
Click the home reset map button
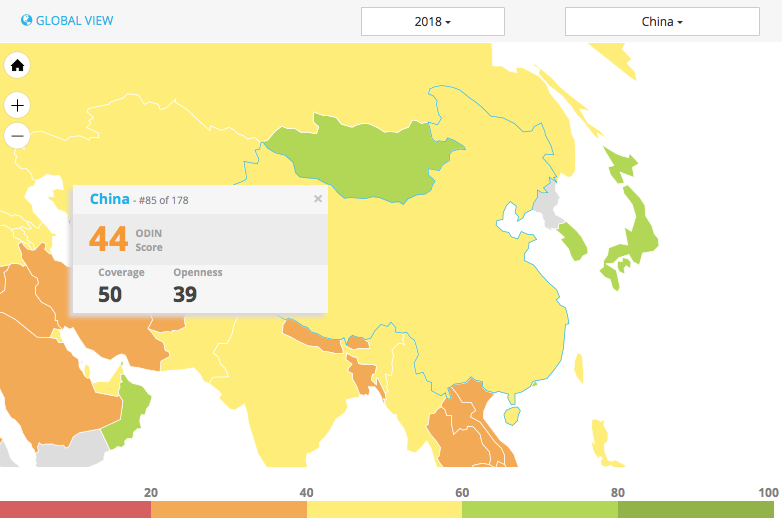pos(17,66)
